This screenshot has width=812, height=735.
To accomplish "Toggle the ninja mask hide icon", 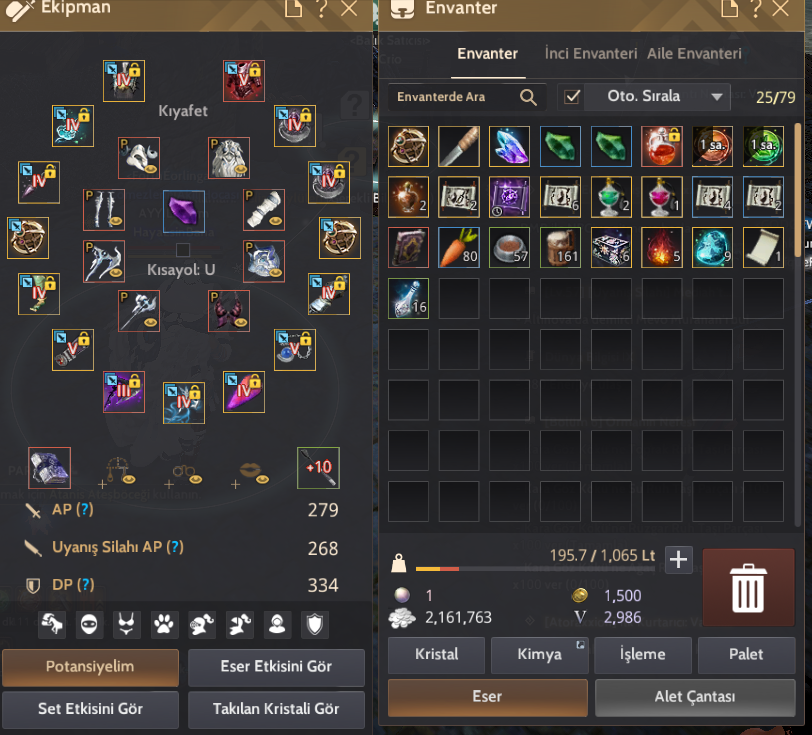I will click(x=89, y=624).
